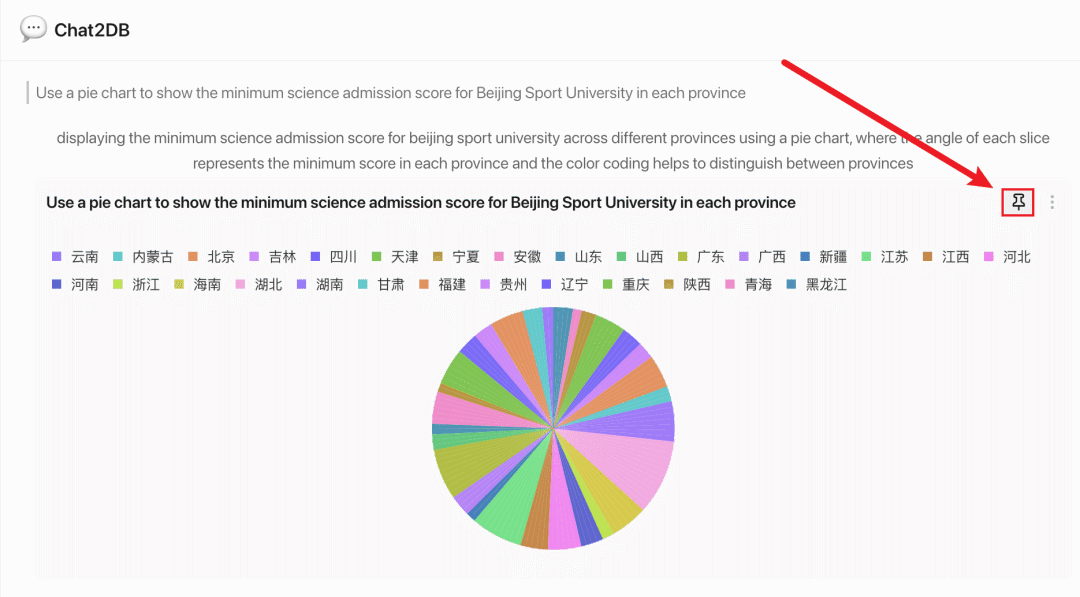Select the 湖北 legend label

[x=269, y=284]
